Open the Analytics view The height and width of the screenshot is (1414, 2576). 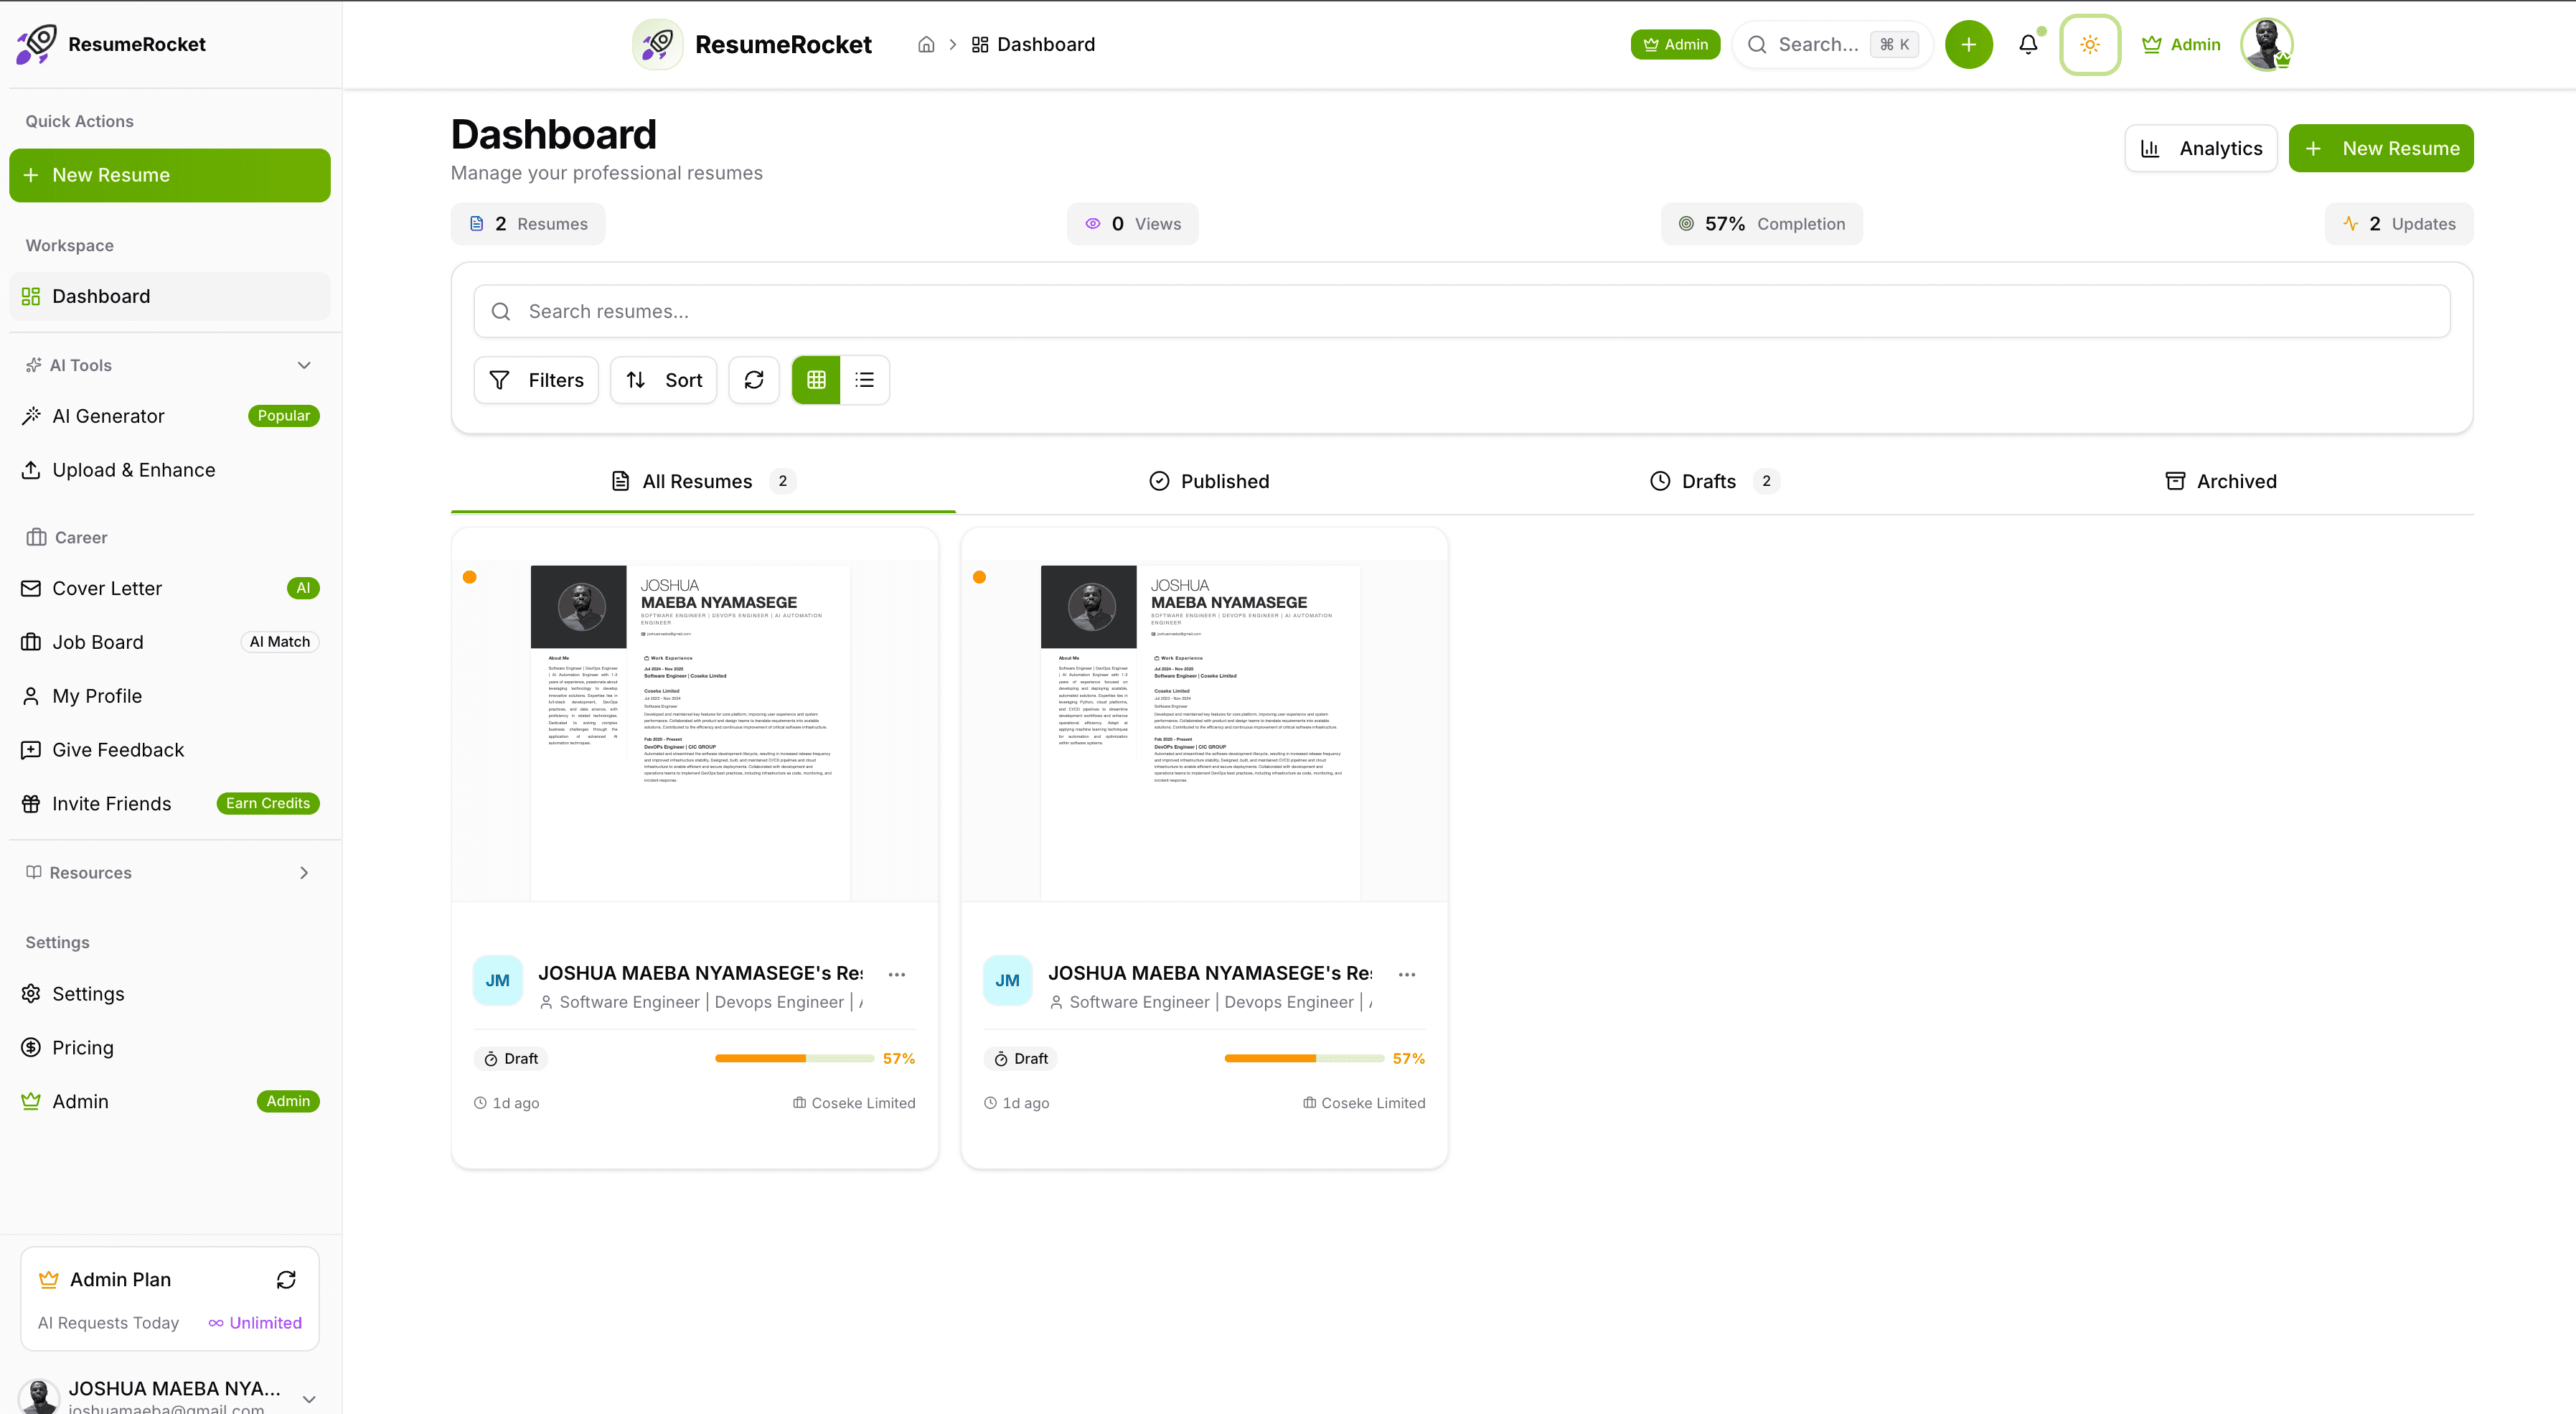point(2201,148)
